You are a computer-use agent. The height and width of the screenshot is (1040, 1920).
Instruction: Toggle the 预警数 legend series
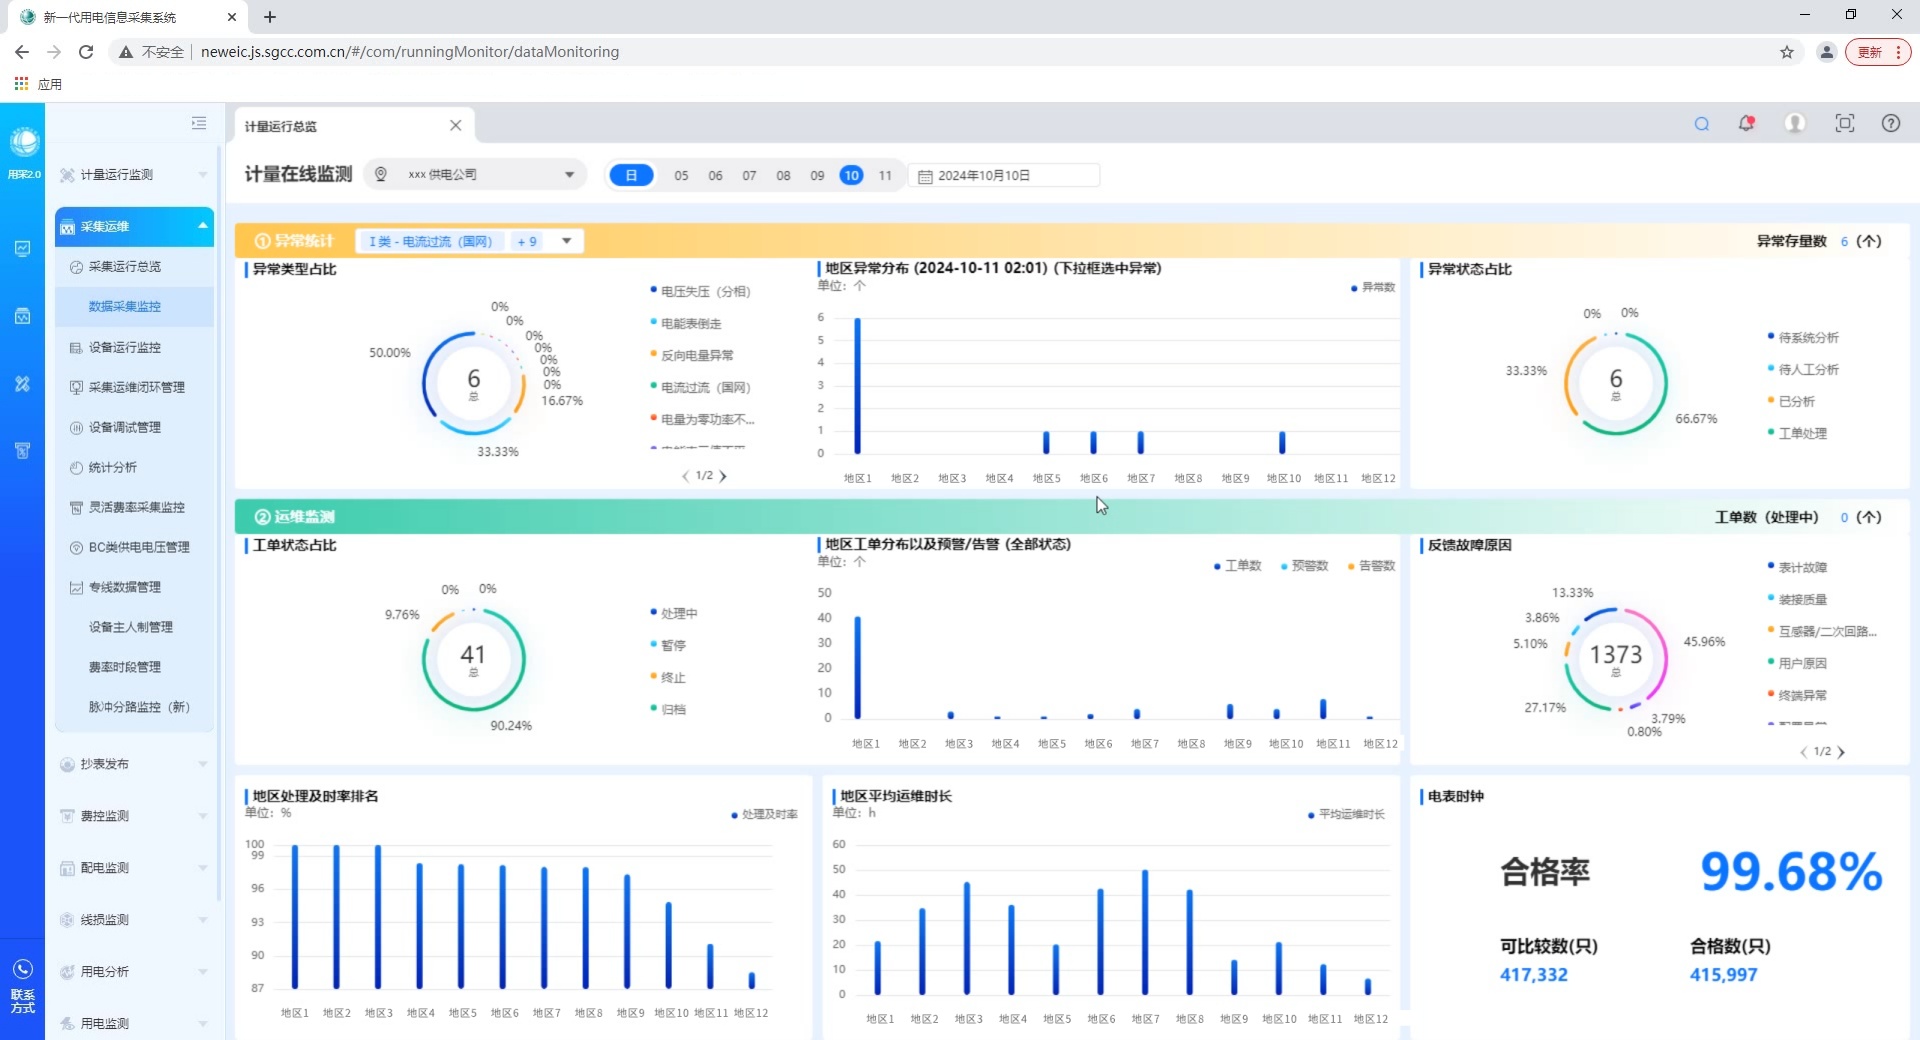[x=1308, y=566]
